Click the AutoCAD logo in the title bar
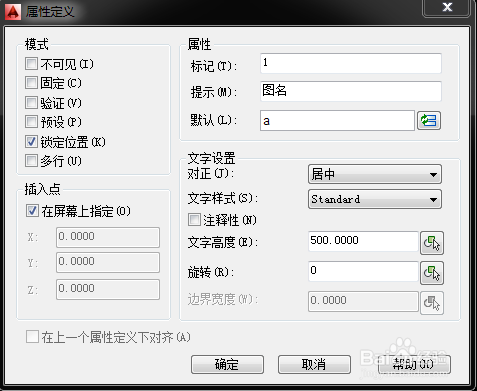The image size is (477, 391). [x=13, y=12]
